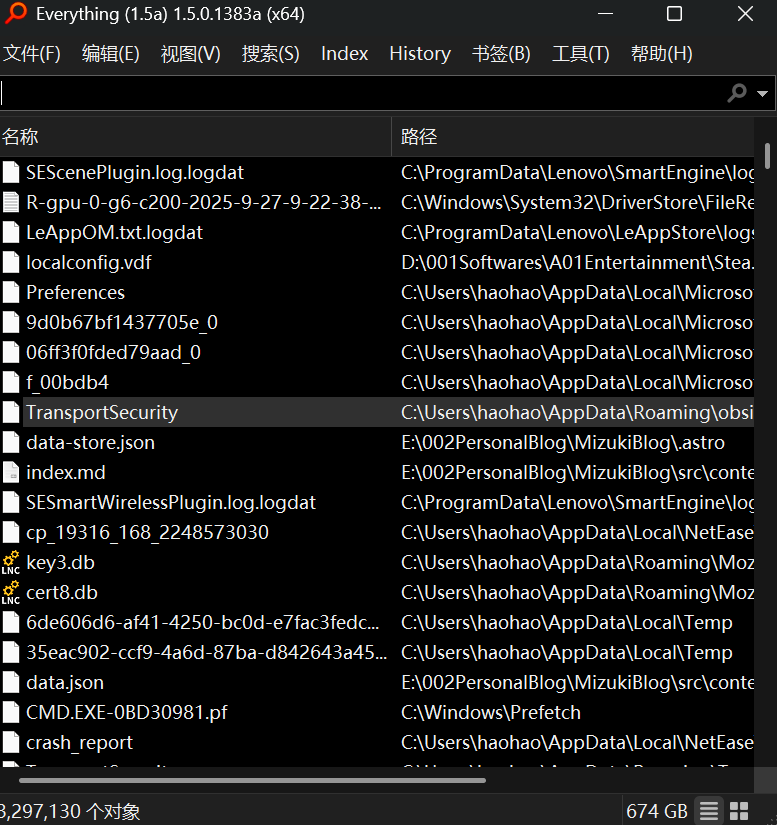Open the 编辑(E) menu
Viewport: 777px width, 825px height.
click(110, 54)
